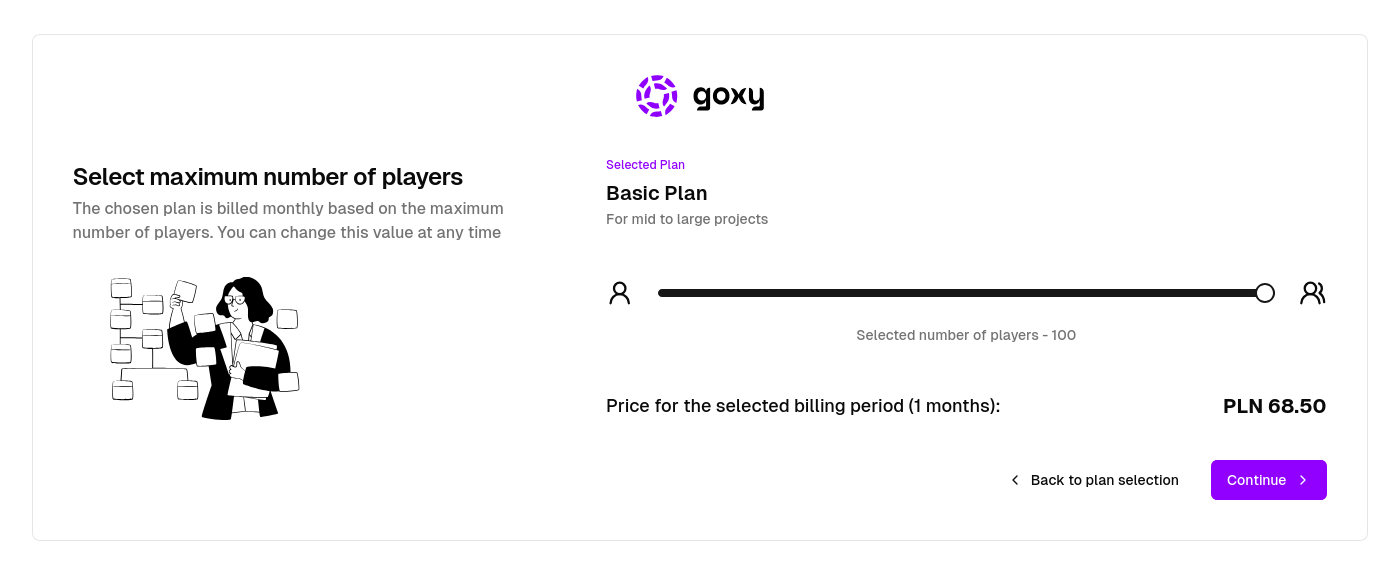Click the Continue button

tap(1268, 480)
